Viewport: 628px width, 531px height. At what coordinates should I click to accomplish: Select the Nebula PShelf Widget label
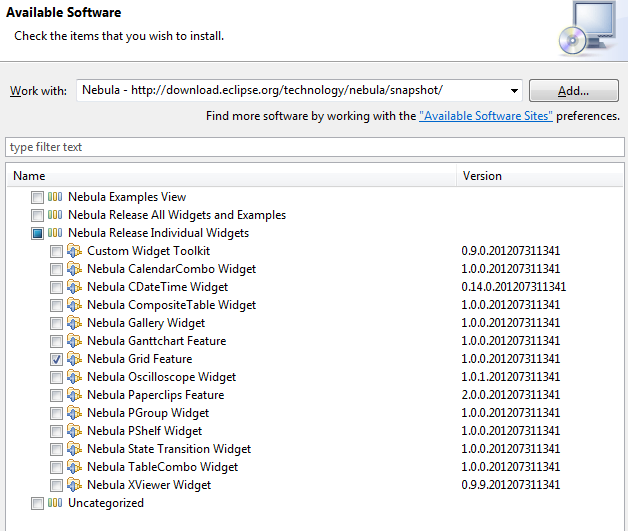pyautogui.click(x=145, y=431)
